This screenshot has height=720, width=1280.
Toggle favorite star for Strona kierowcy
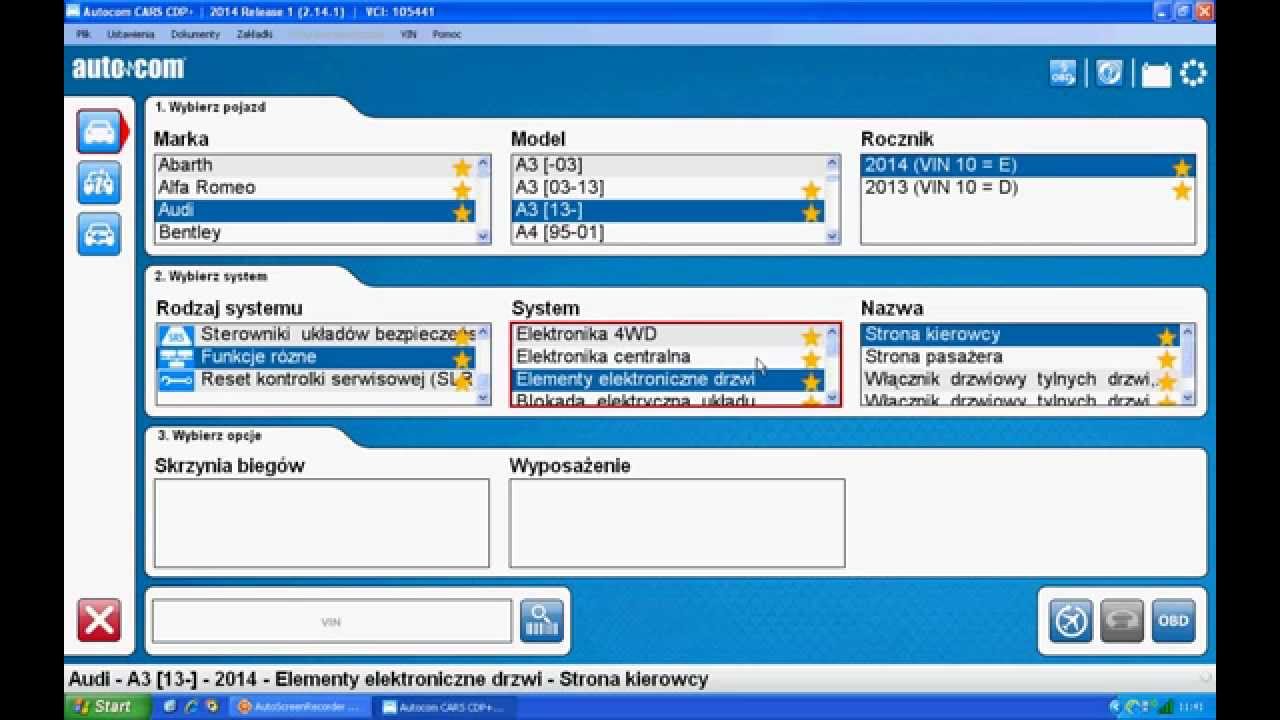click(1166, 337)
